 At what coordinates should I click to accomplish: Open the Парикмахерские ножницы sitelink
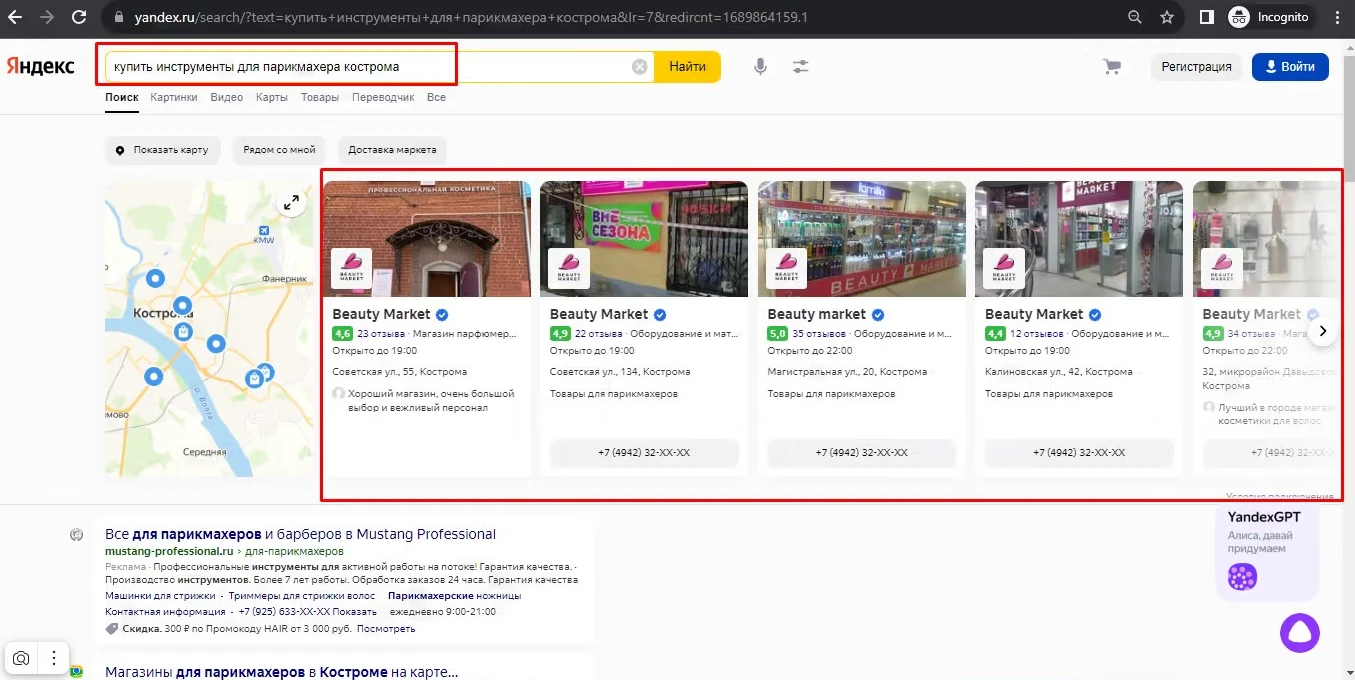pyautogui.click(x=454, y=595)
